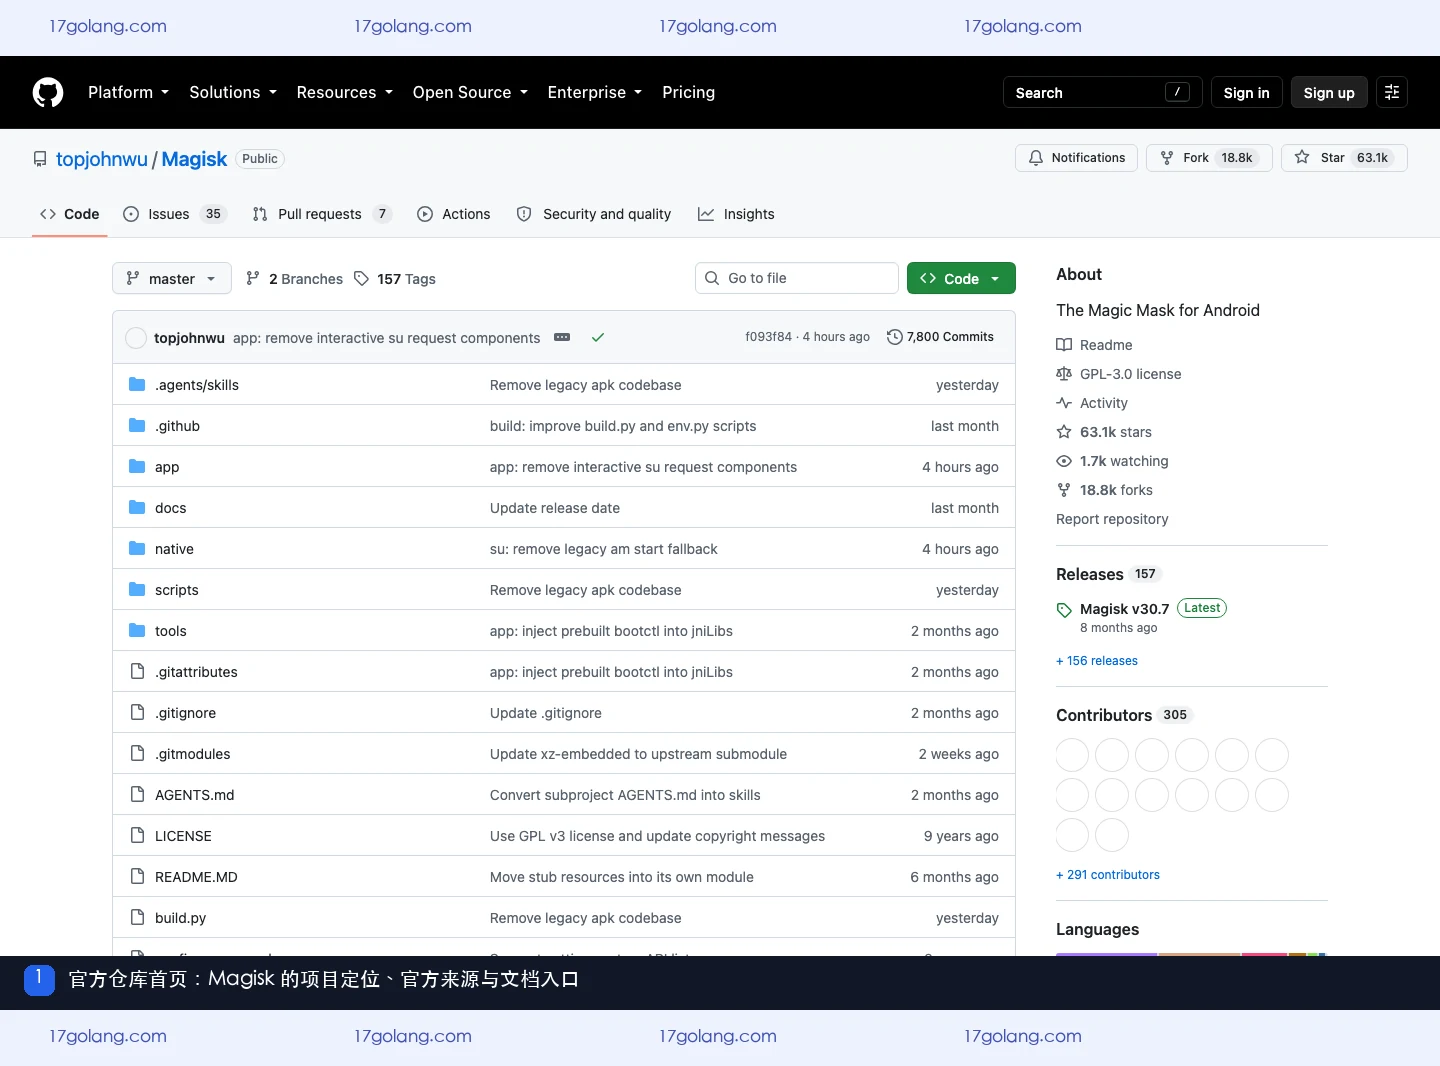Click the Sign up button
Image resolution: width=1440 pixels, height=1066 pixels.
1329,92
